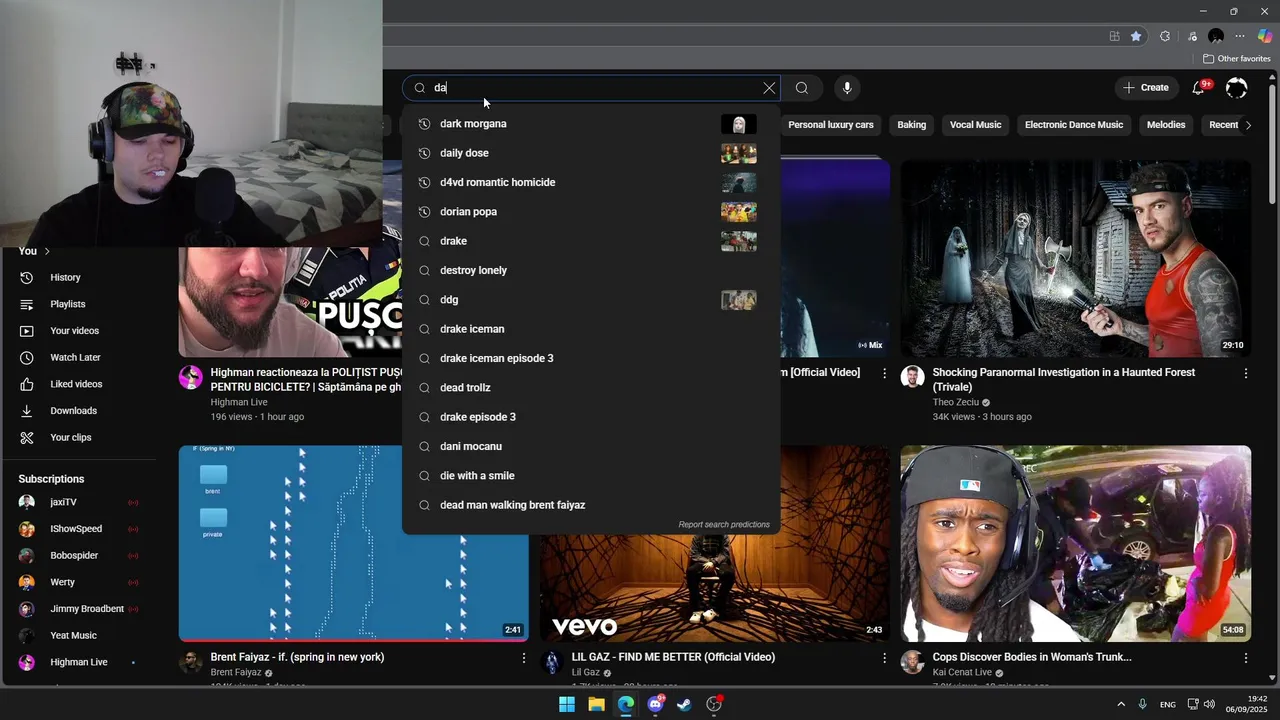Open more options for 'Shocking Paranormal Investigation' video
Screen dimensions: 1280x720
(x=1246, y=373)
